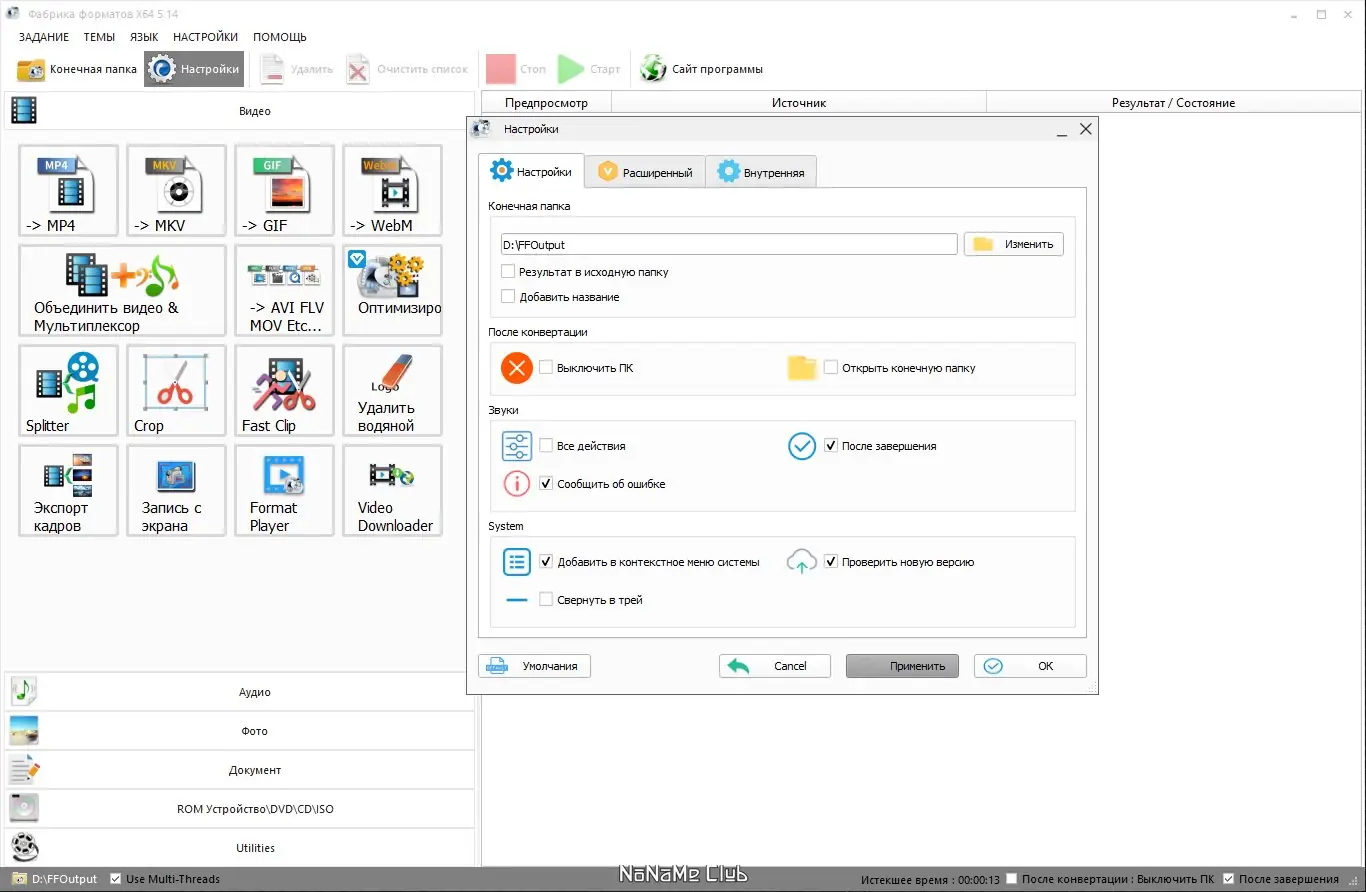Screen dimensions: 1366x892
Task: Collapse the Видео category header
Action: pyautogui.click(x=240, y=111)
